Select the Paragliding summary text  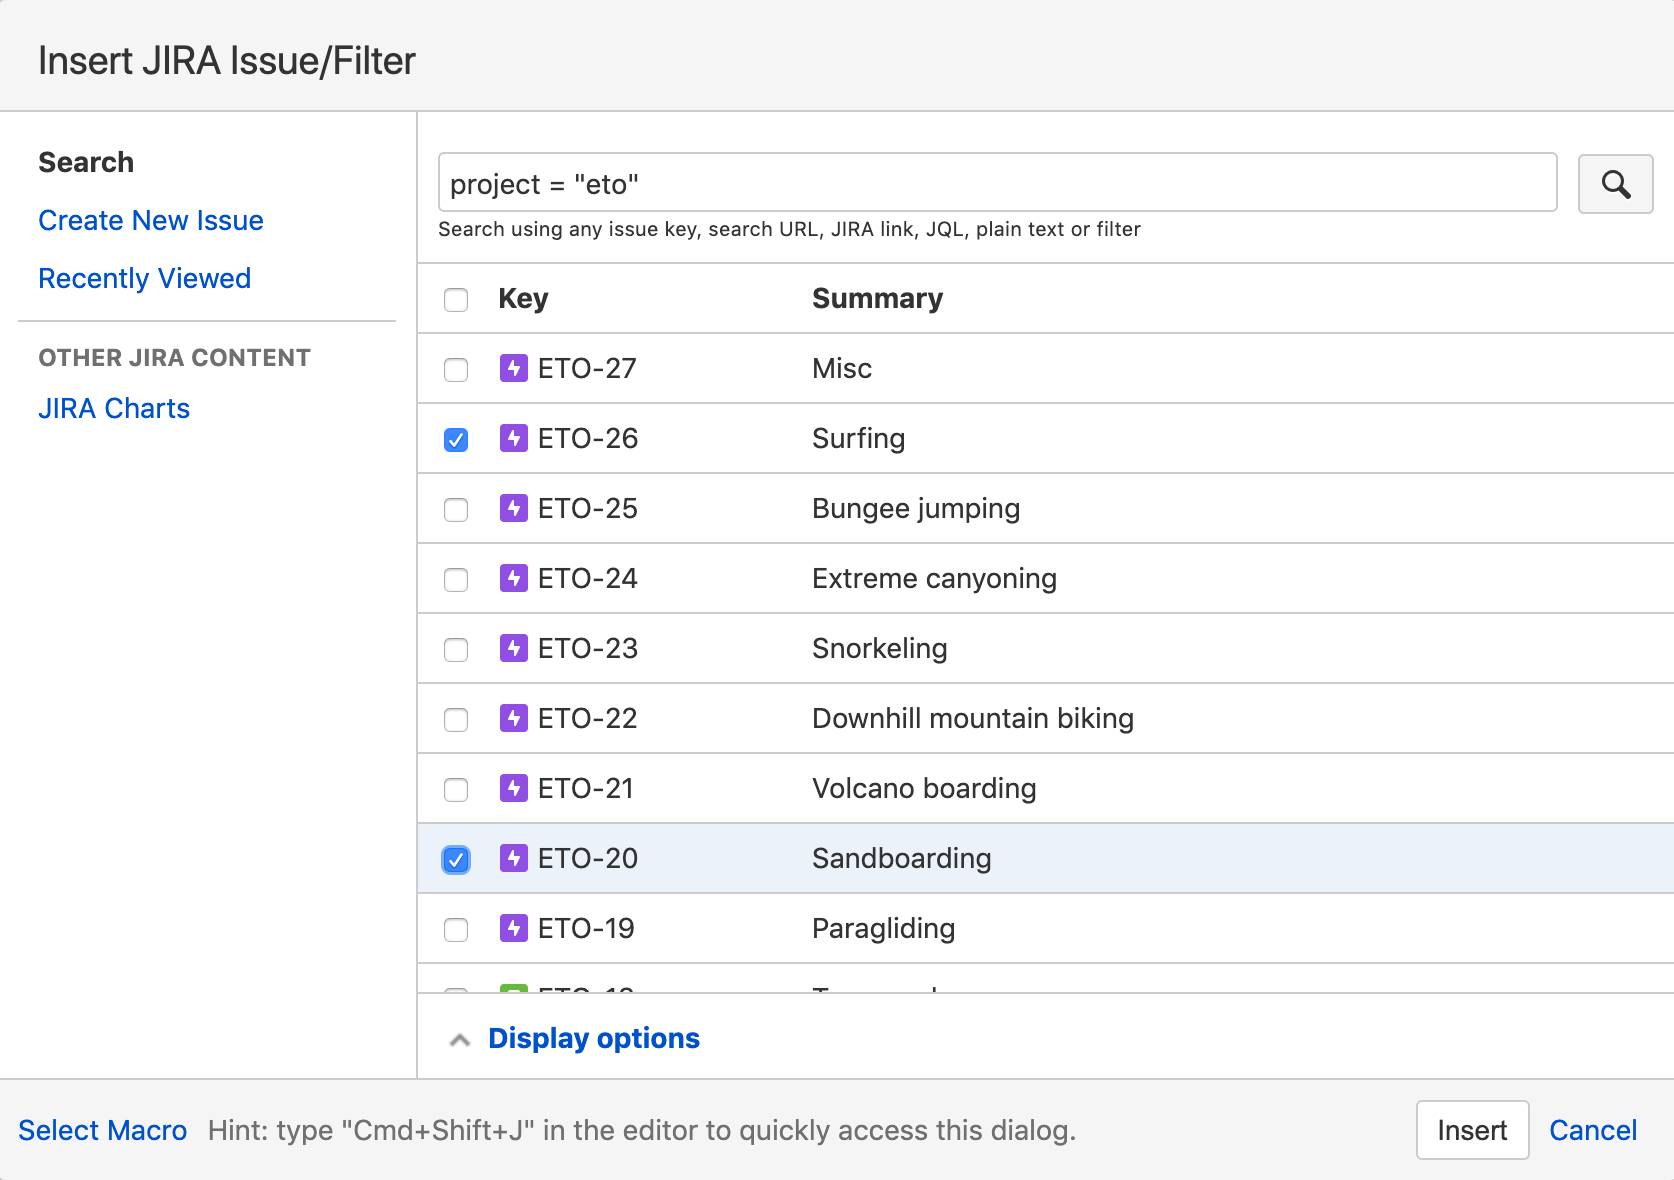tap(884, 928)
